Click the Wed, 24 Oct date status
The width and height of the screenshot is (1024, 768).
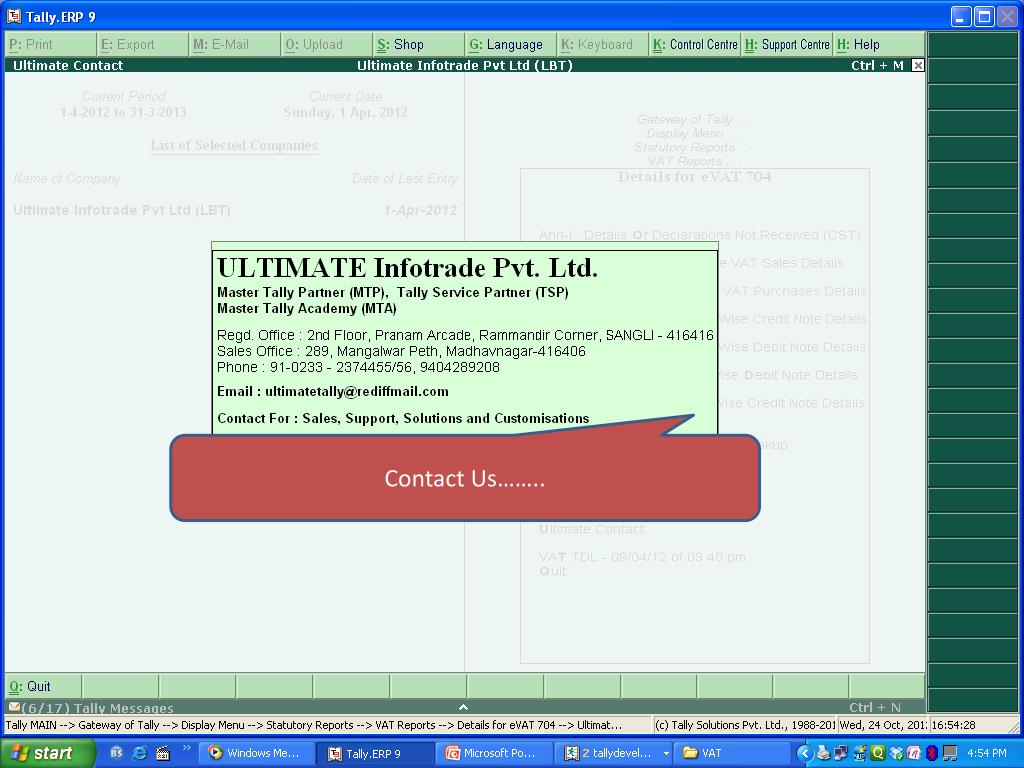pos(882,725)
